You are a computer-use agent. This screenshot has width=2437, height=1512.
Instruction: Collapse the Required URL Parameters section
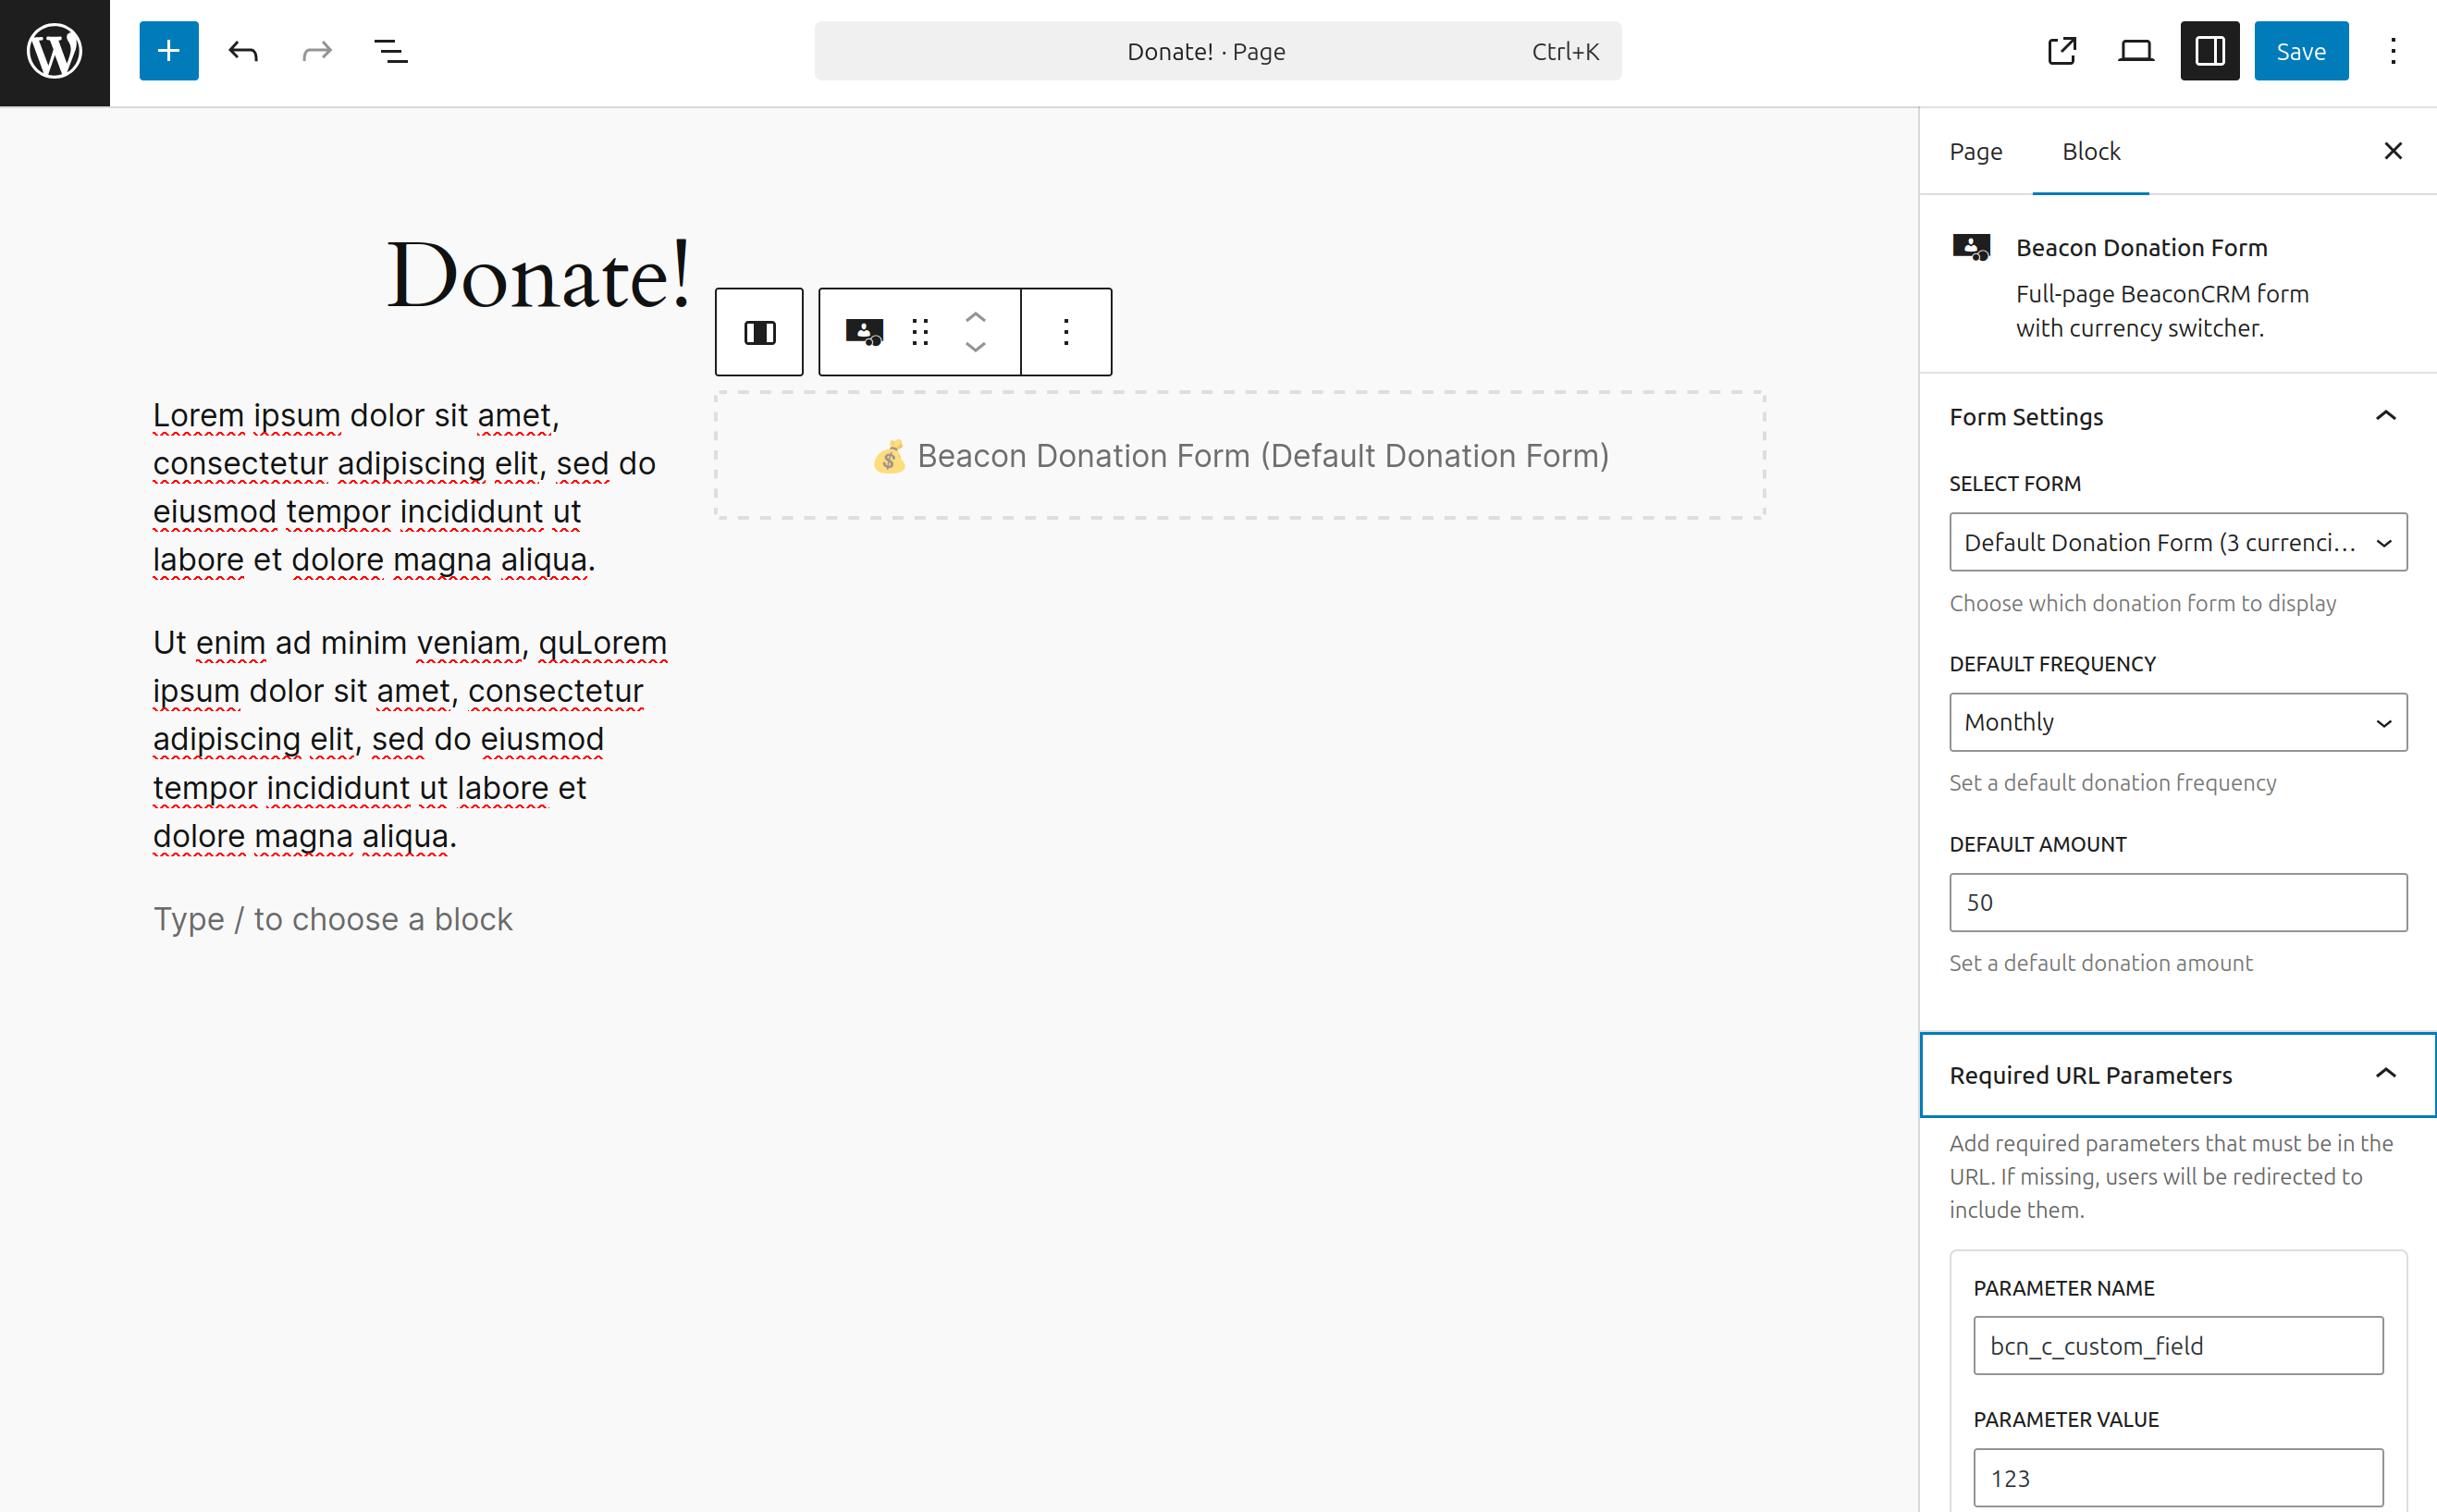(x=2386, y=1074)
